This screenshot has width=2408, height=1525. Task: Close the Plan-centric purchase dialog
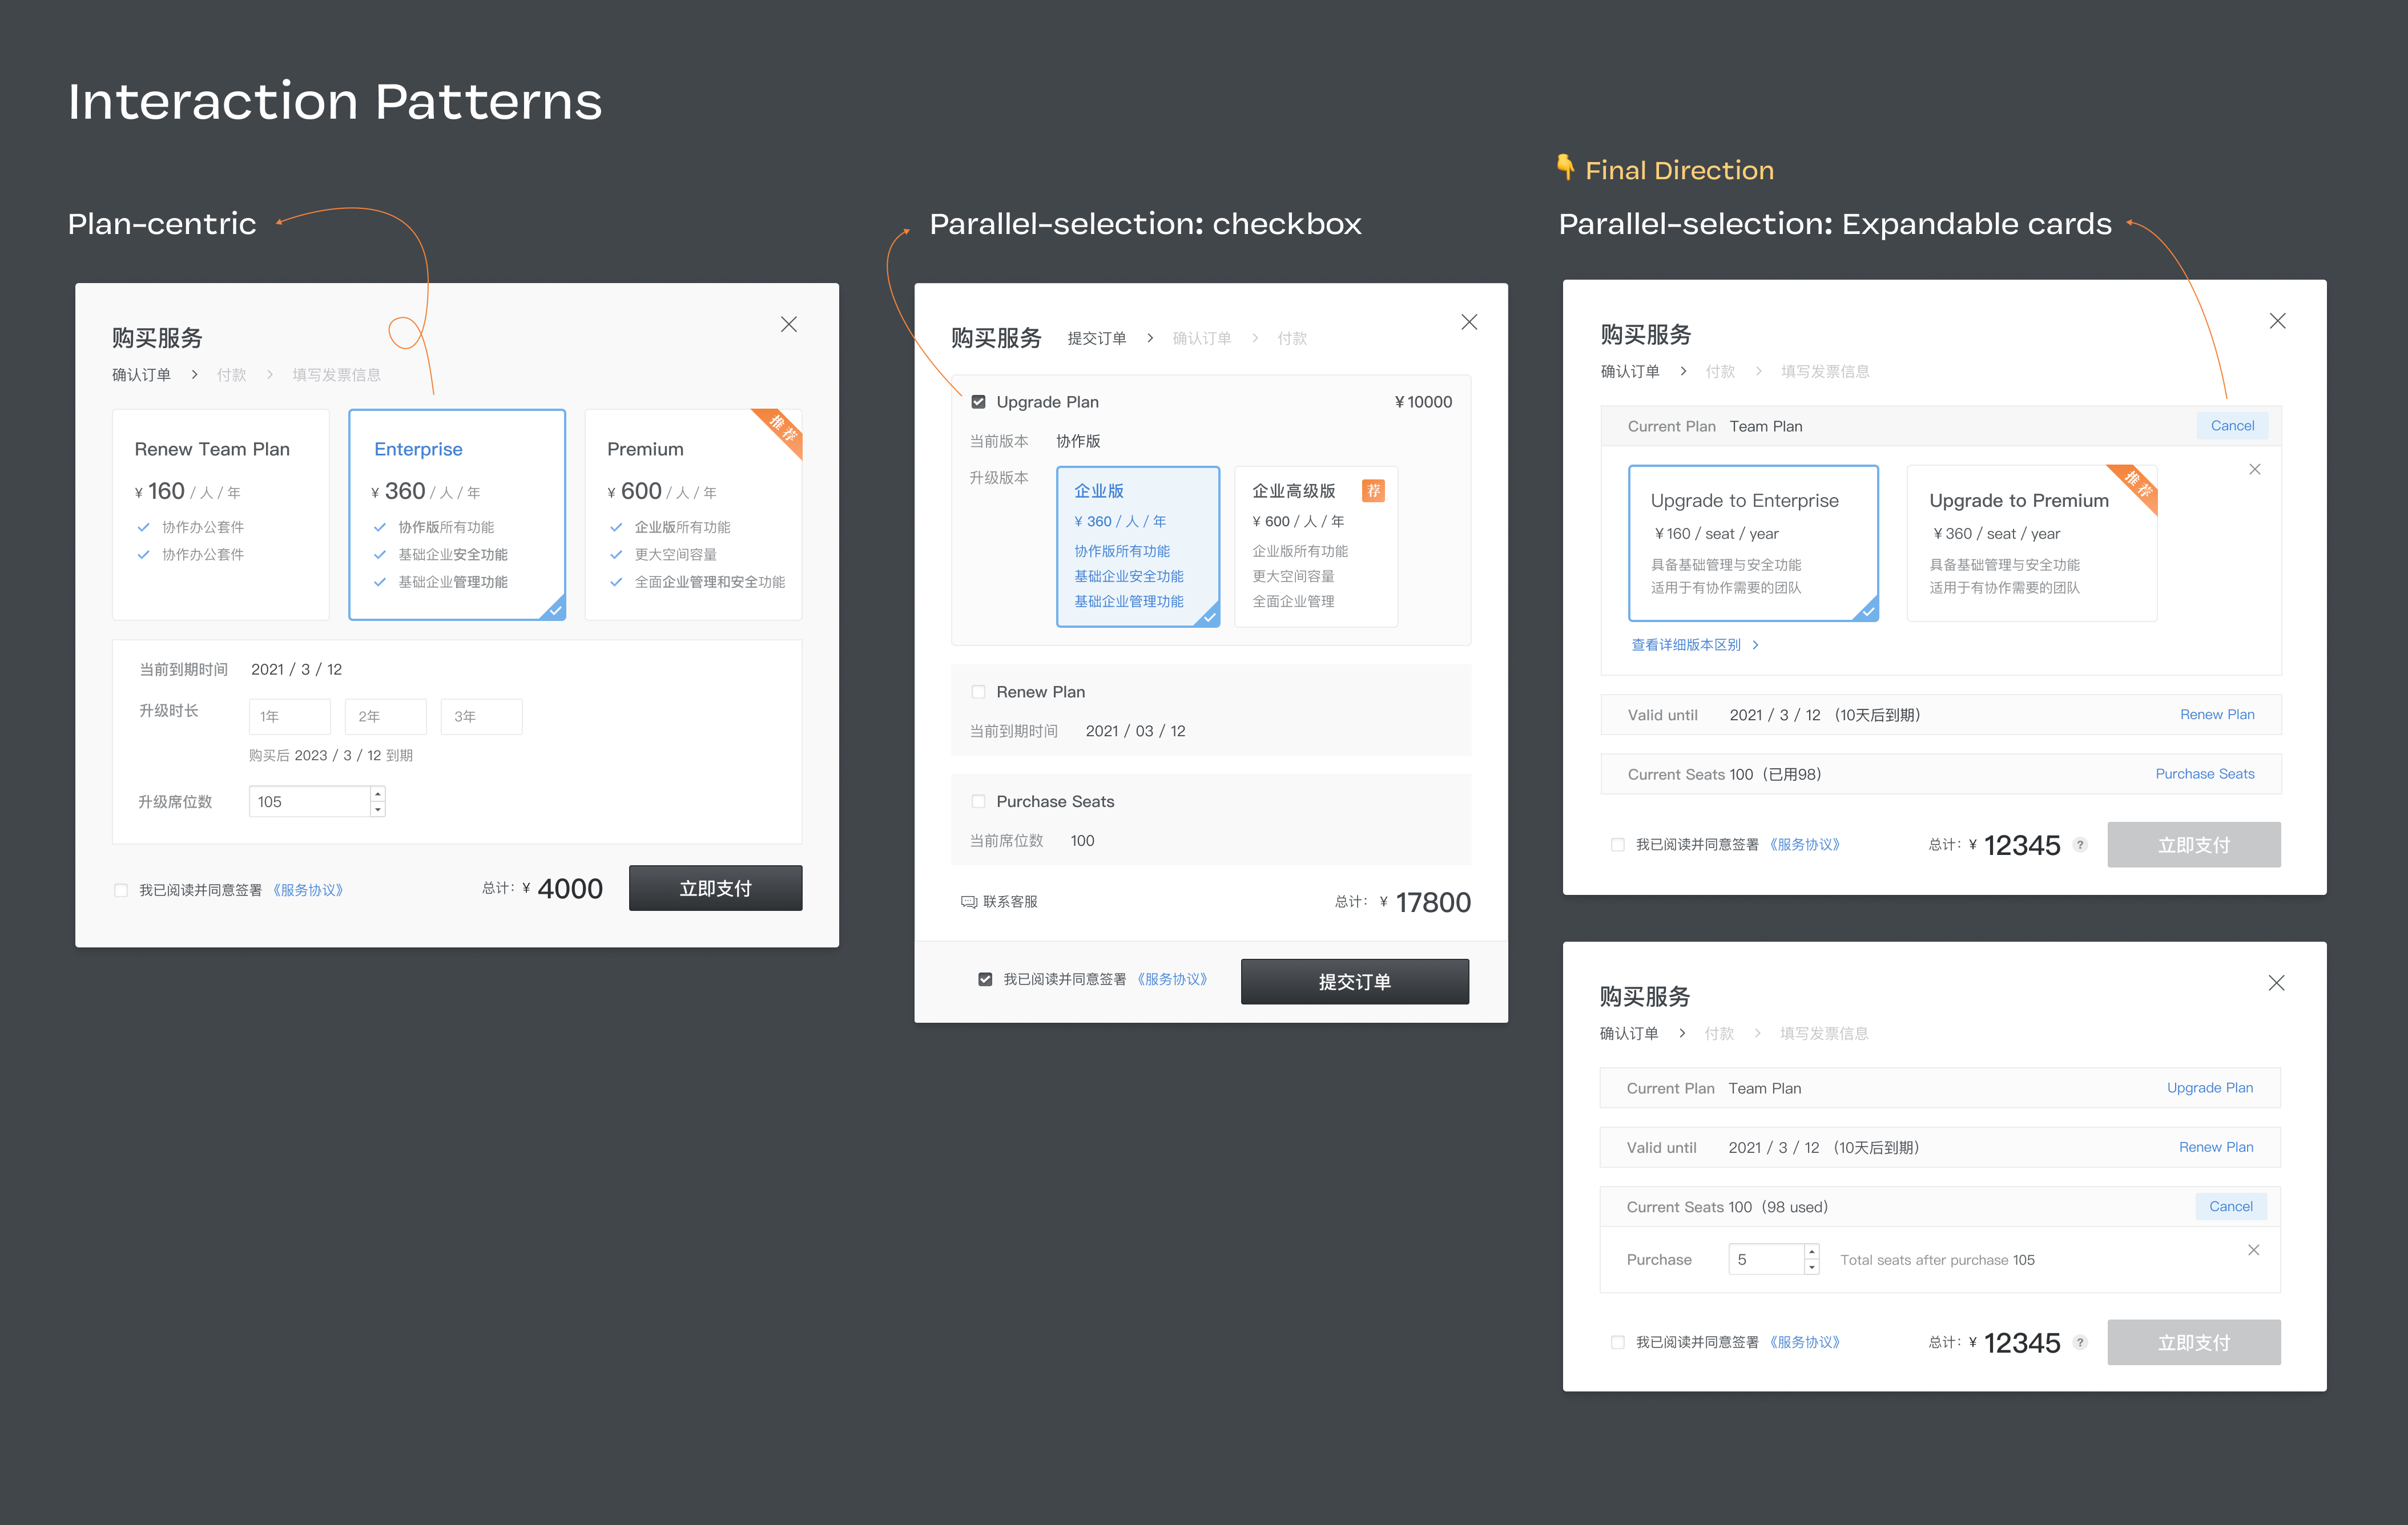788,324
